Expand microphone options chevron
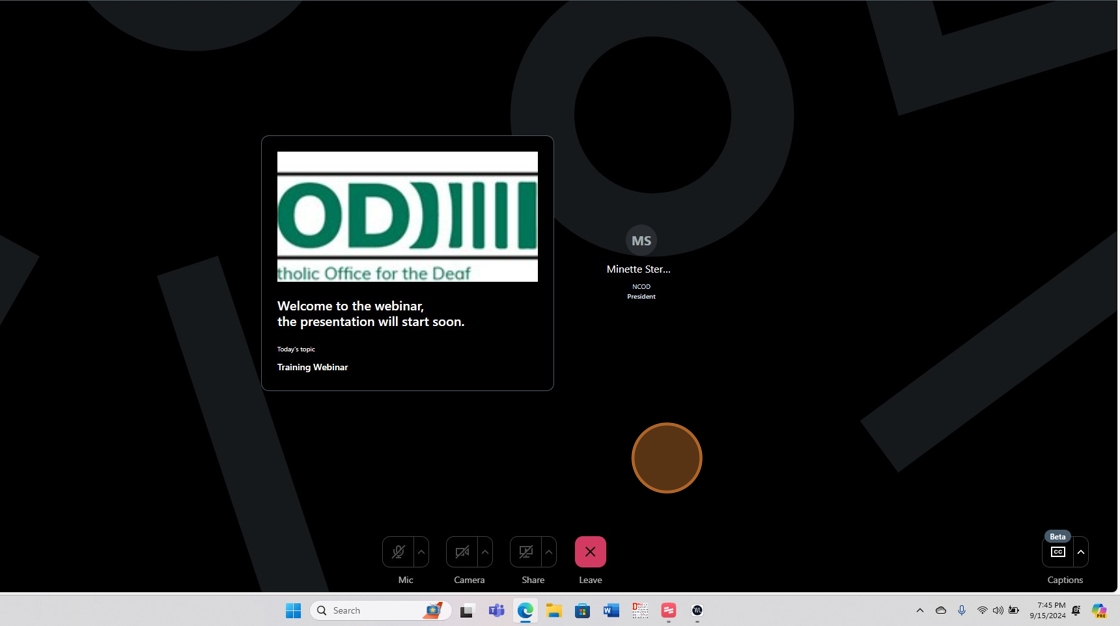Image resolution: width=1120 pixels, height=626 pixels. (x=421, y=552)
